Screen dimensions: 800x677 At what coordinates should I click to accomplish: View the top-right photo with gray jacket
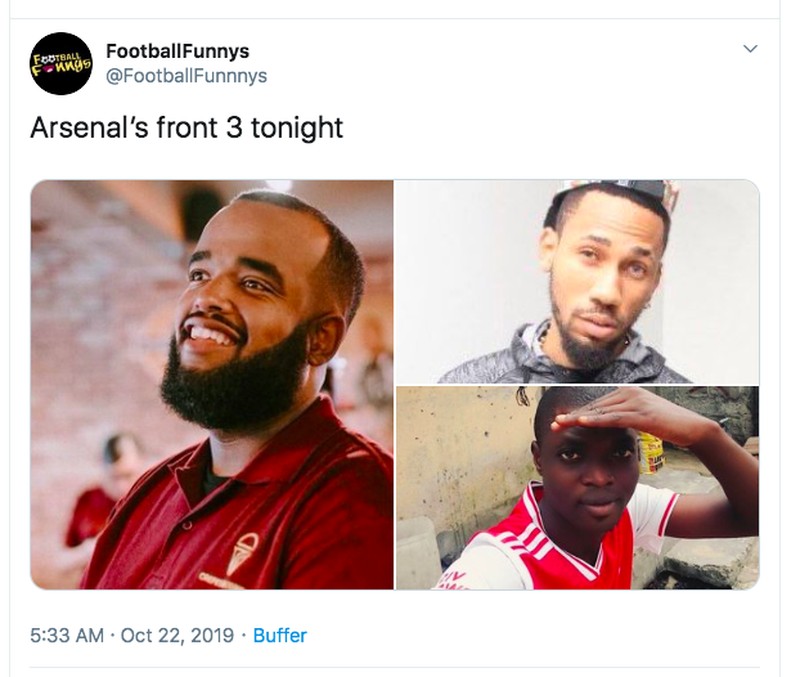coord(577,282)
